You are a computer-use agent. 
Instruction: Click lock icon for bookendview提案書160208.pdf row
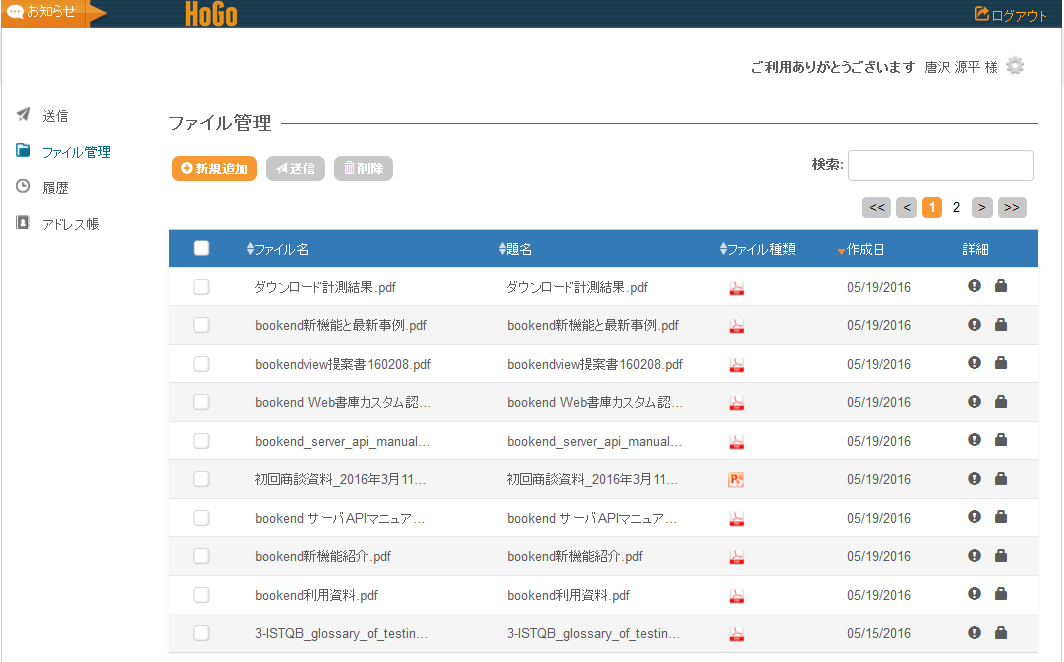coord(1001,363)
